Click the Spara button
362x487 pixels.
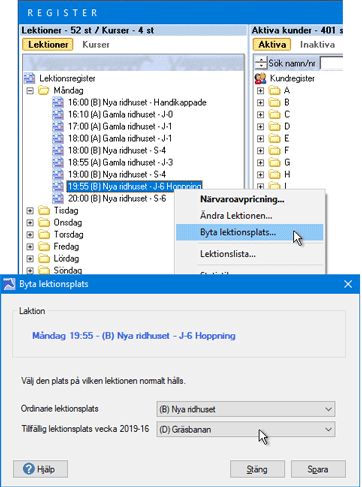318,469
